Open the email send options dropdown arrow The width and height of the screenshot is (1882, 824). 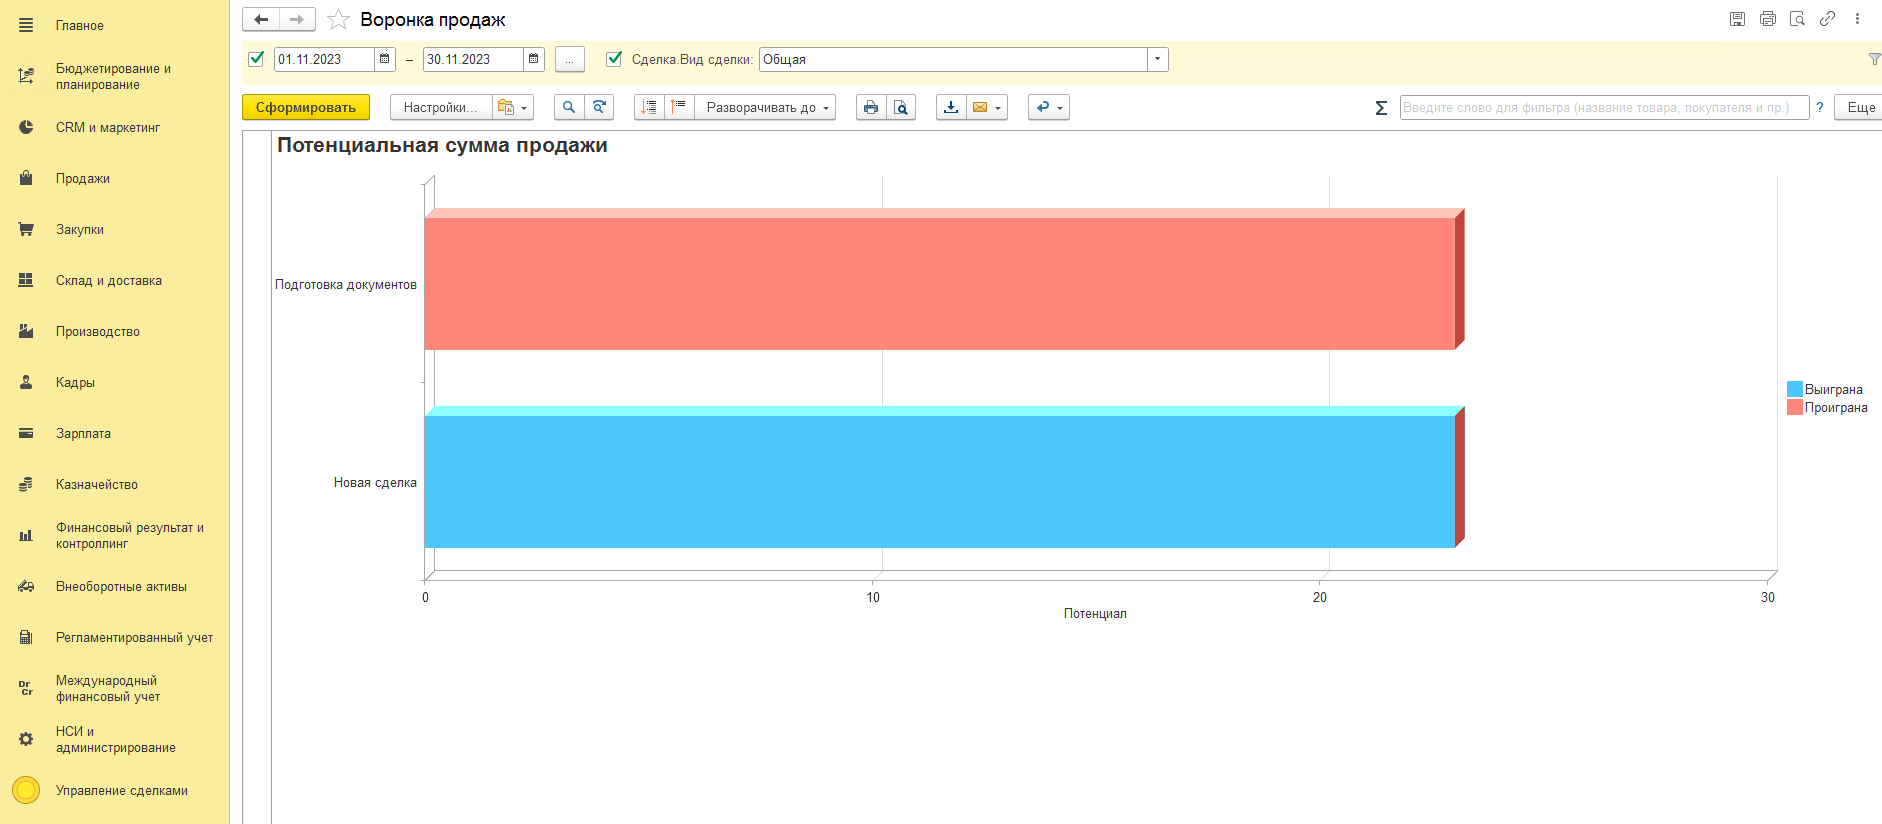coord(998,107)
